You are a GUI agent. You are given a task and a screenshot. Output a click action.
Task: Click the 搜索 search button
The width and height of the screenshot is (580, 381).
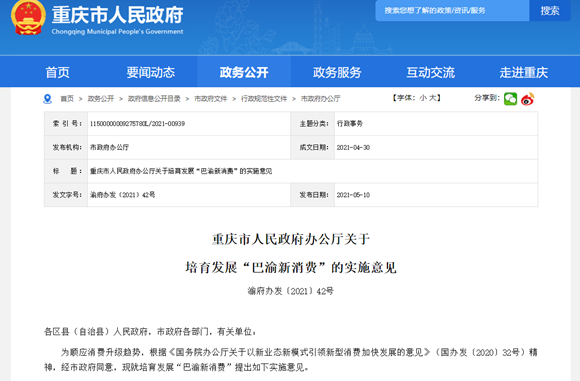click(x=550, y=11)
